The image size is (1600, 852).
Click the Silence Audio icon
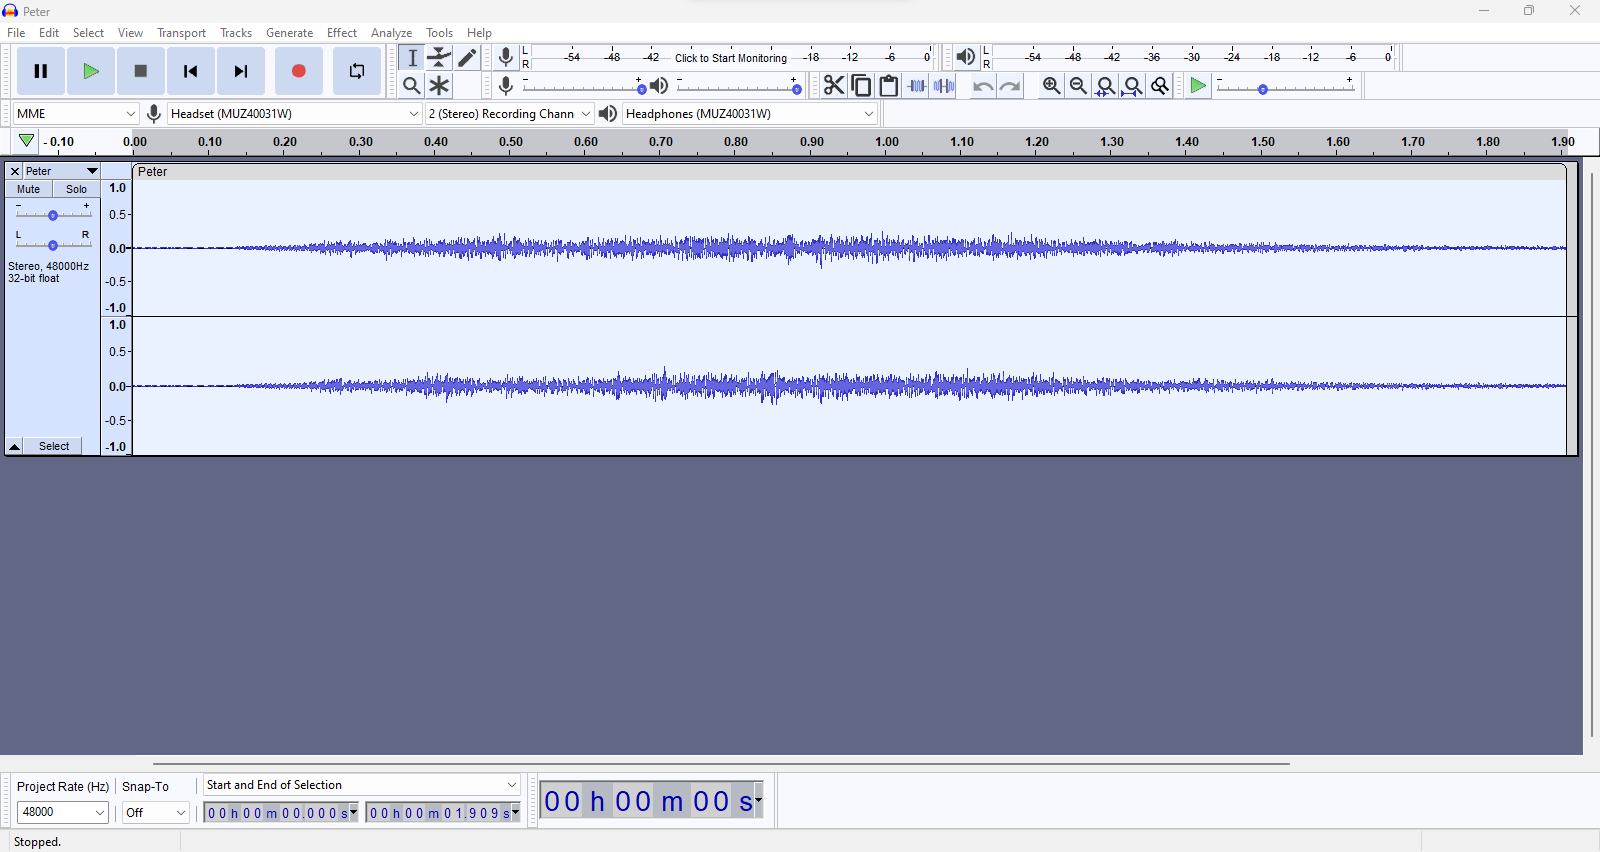click(x=944, y=86)
